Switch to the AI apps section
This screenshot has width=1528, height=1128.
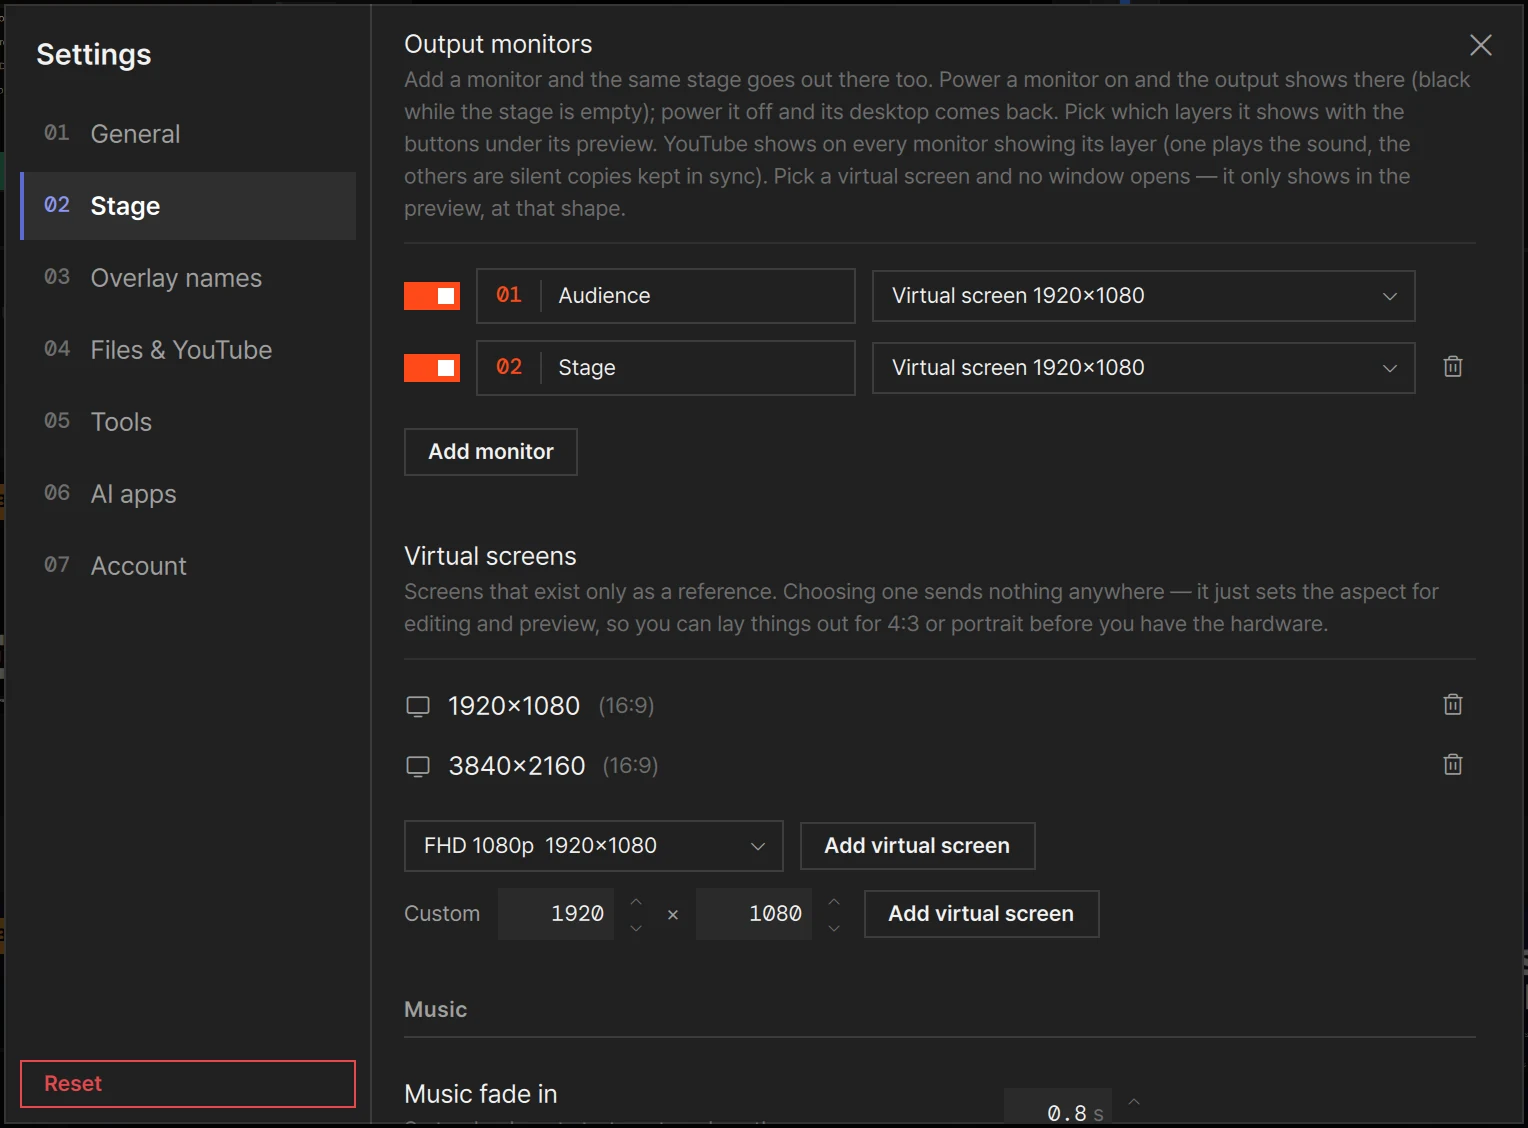[x=188, y=494]
